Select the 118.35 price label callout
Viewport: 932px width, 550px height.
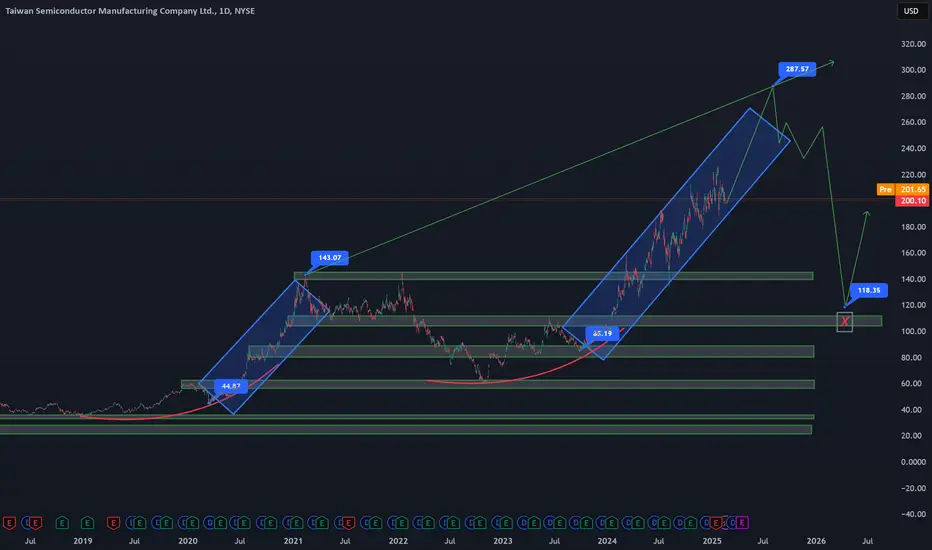pos(869,290)
